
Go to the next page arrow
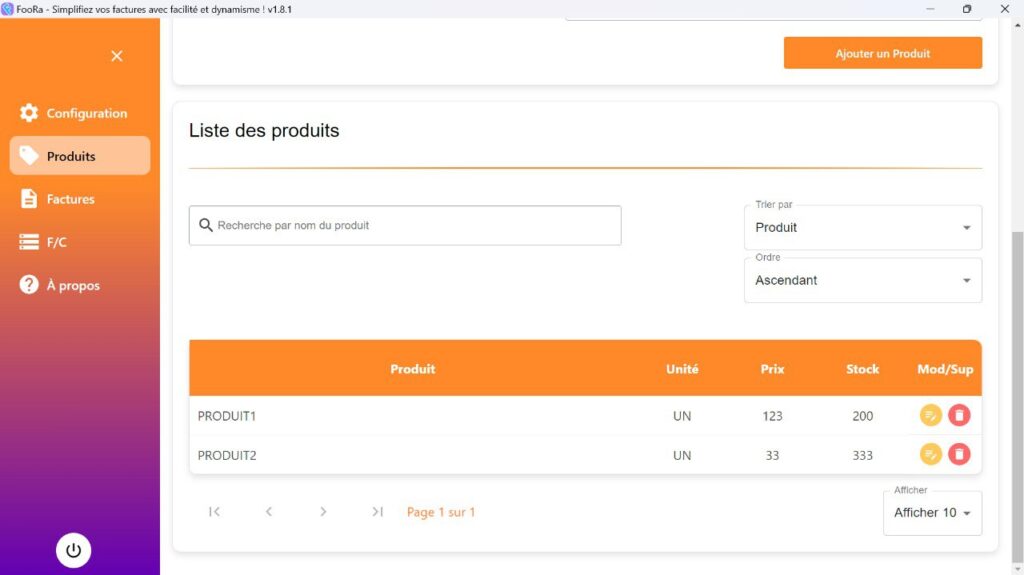[323, 512]
